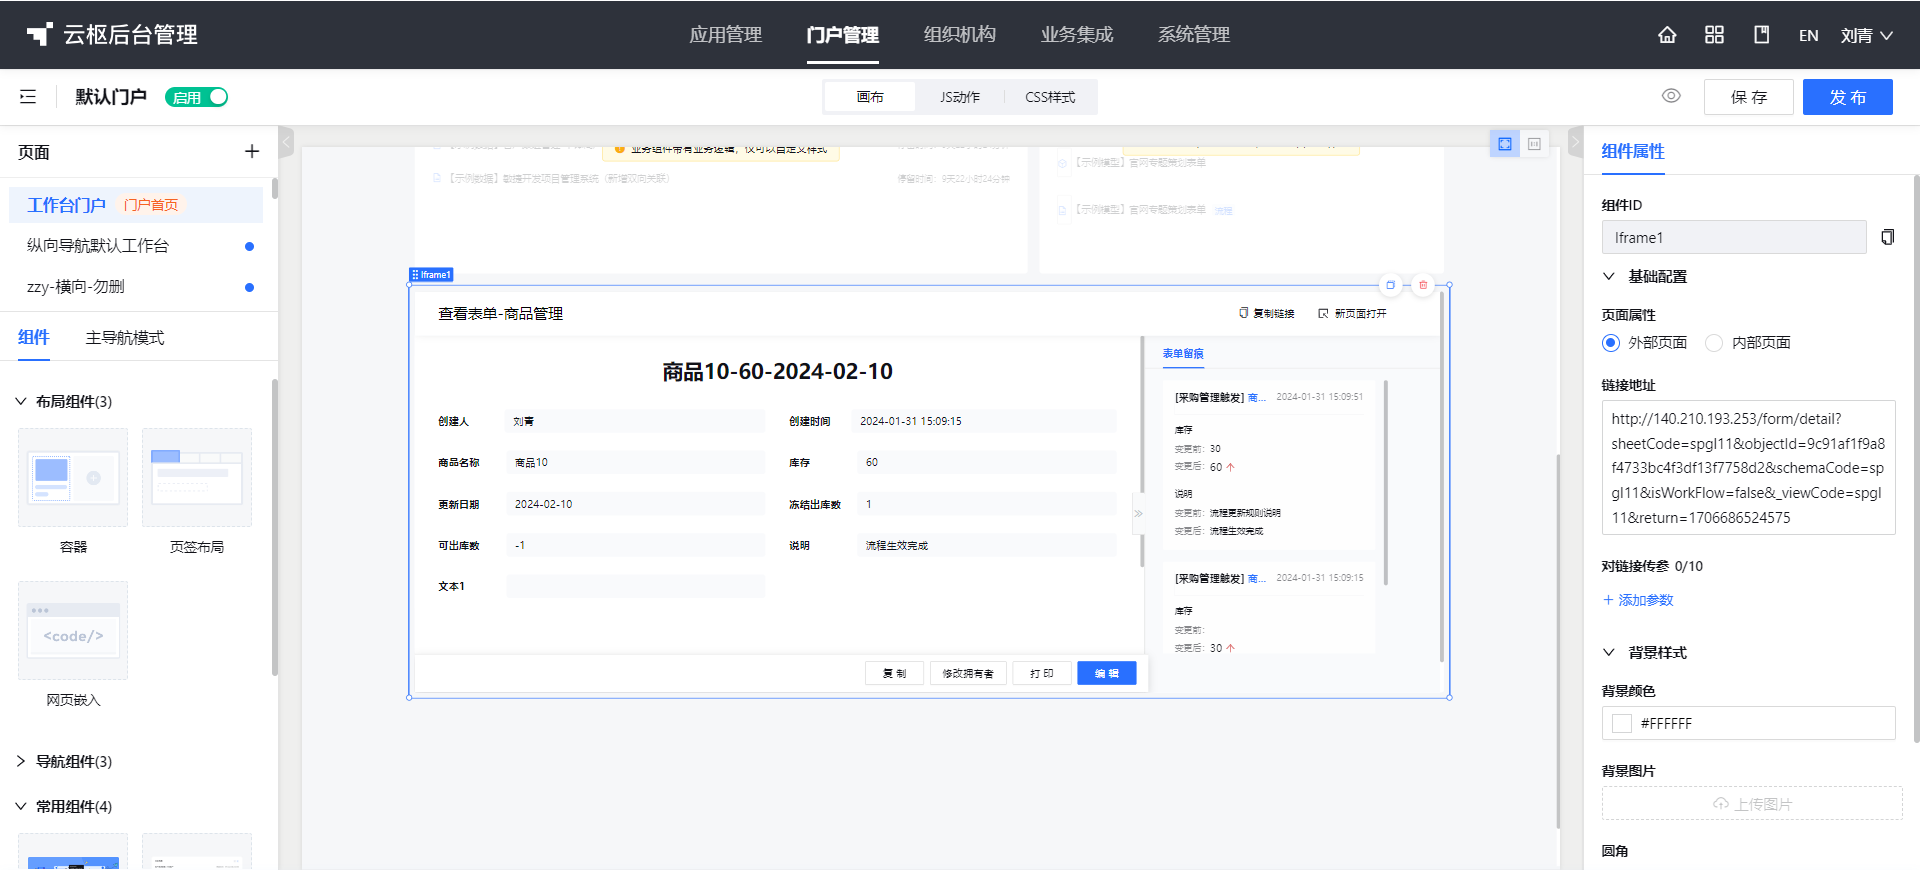Switch to the CSS样式 tab
The image size is (1920, 870).
pos(1050,97)
